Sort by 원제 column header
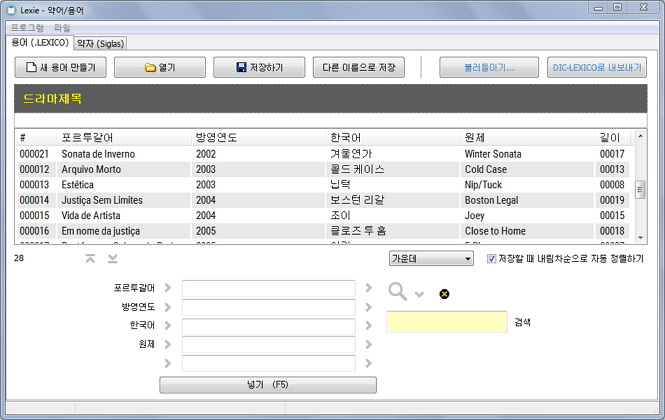Image resolution: width=665 pixels, height=420 pixels. [527, 137]
